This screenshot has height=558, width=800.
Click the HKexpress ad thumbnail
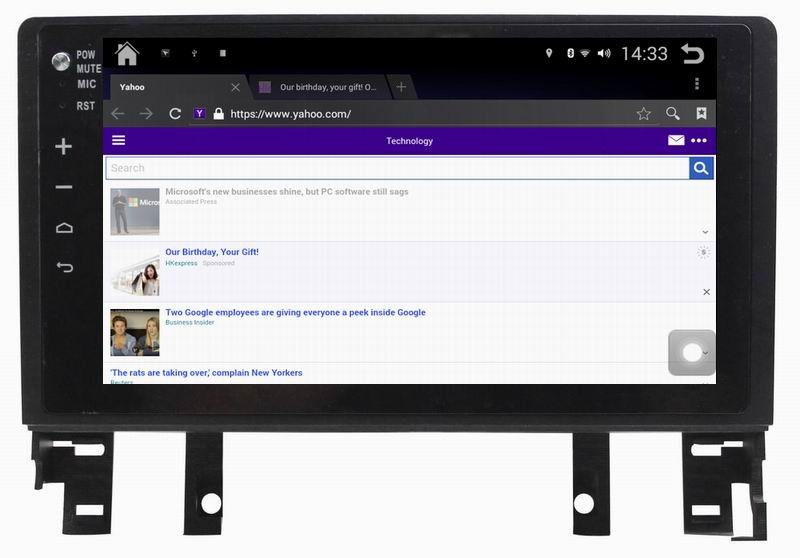click(x=135, y=272)
